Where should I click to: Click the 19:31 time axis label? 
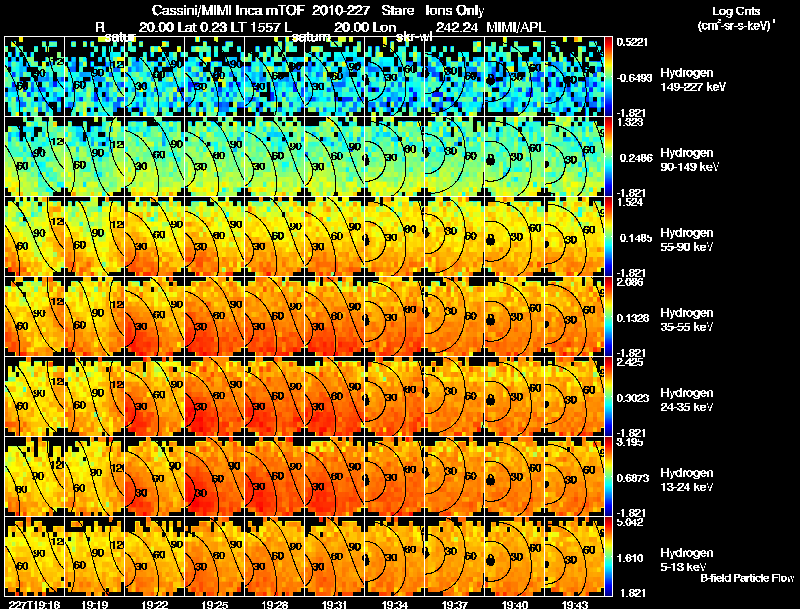click(334, 604)
